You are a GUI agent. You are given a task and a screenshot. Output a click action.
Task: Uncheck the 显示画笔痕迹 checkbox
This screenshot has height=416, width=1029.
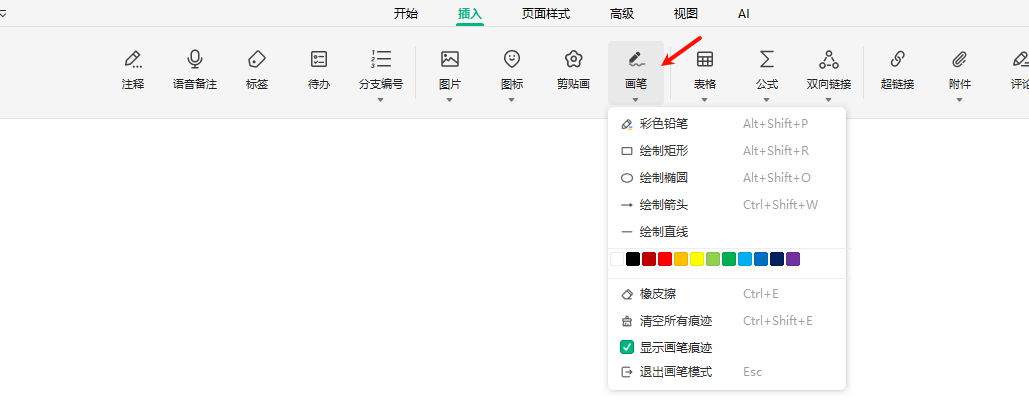pyautogui.click(x=627, y=348)
